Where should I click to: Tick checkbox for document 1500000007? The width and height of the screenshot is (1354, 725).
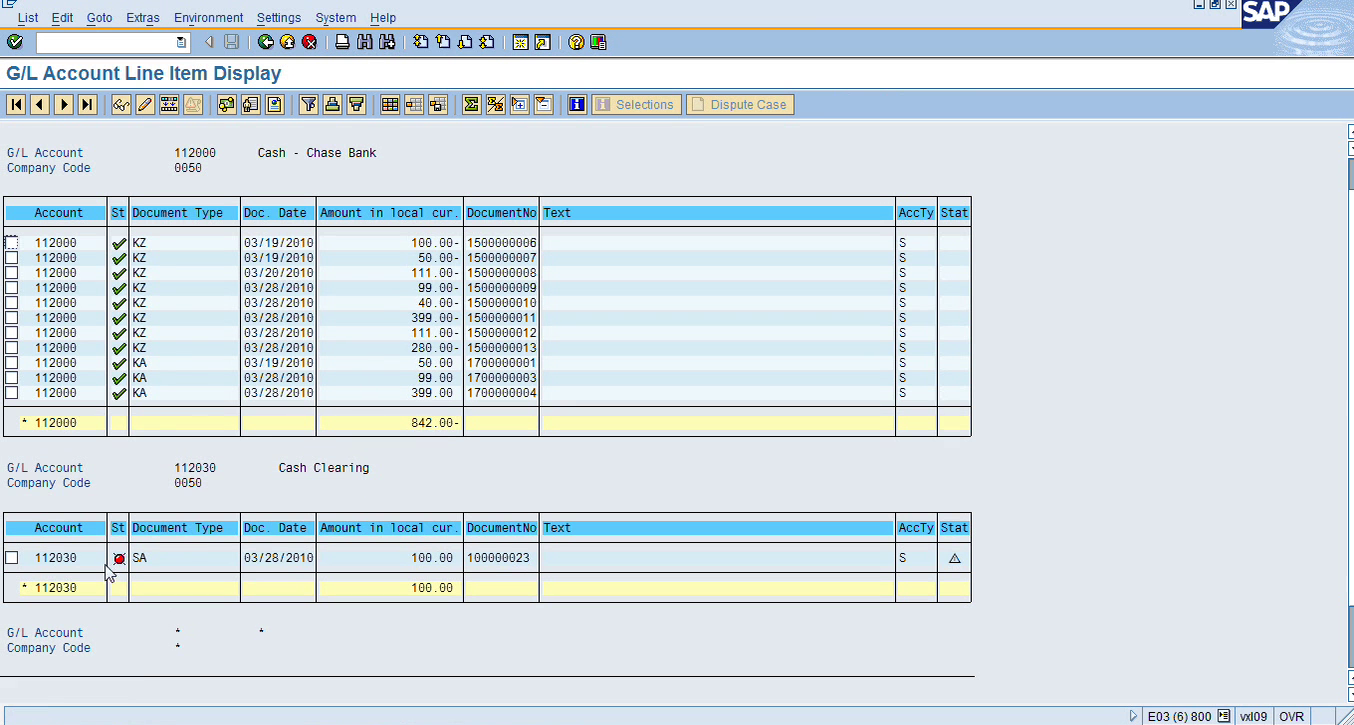12,258
